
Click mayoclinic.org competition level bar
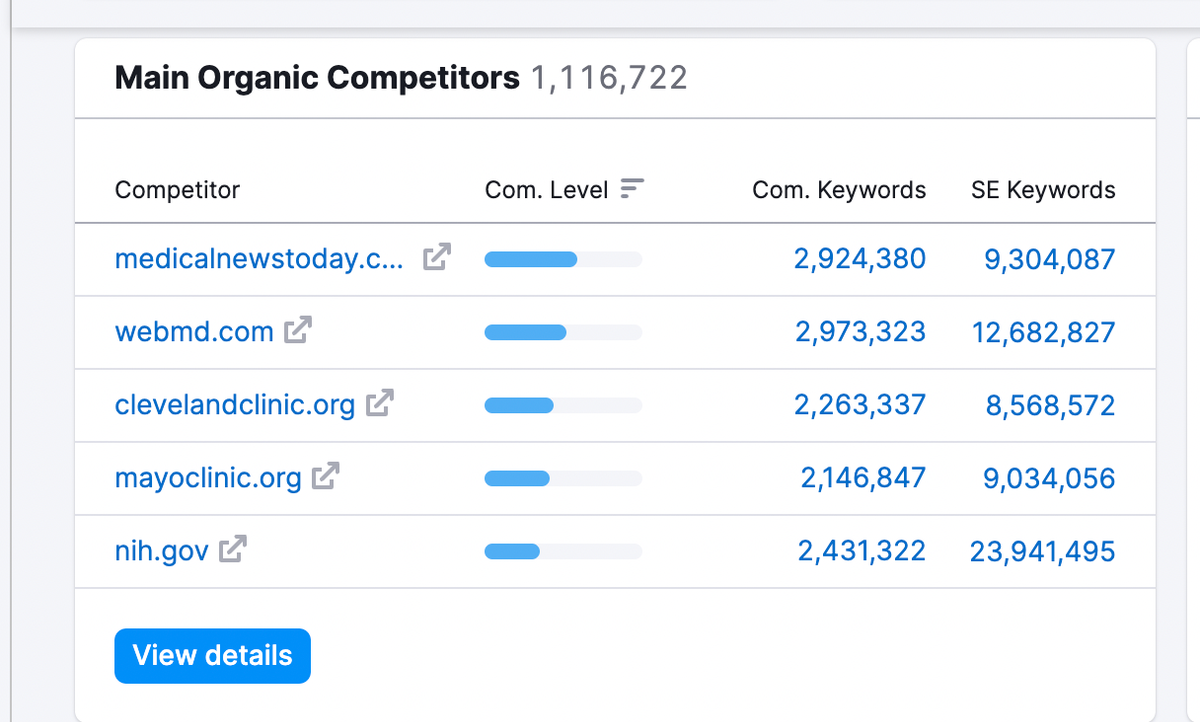coord(563,479)
